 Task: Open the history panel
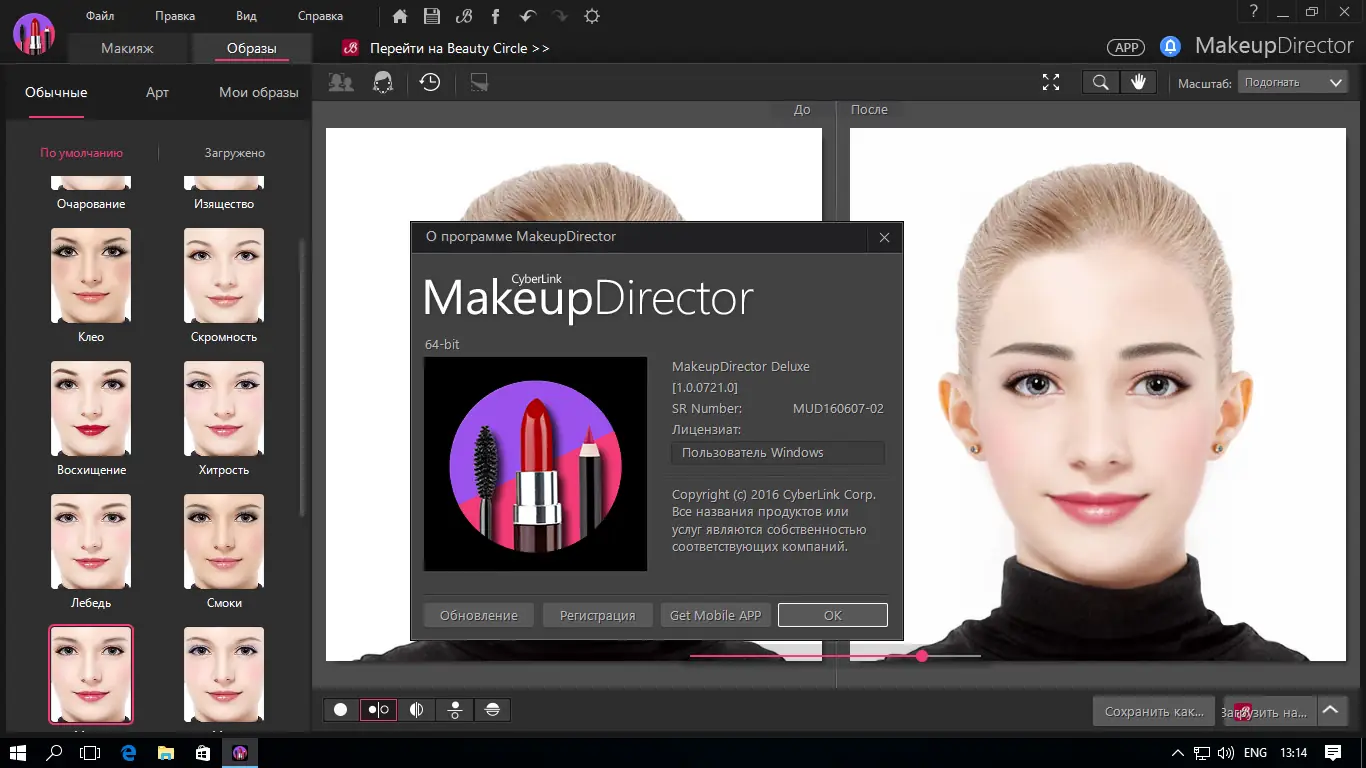[430, 82]
